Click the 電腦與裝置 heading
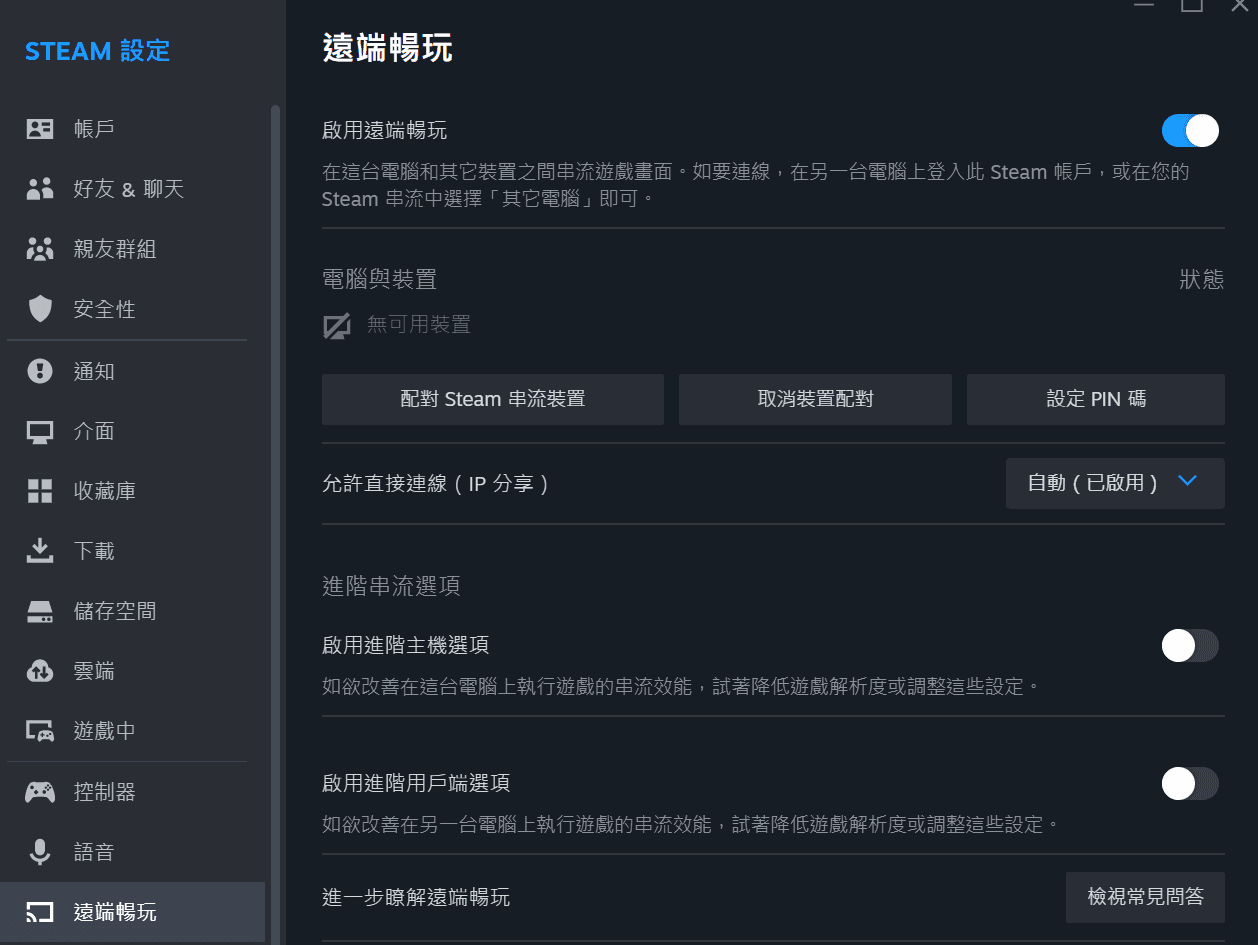The height and width of the screenshot is (945, 1258). click(380, 279)
